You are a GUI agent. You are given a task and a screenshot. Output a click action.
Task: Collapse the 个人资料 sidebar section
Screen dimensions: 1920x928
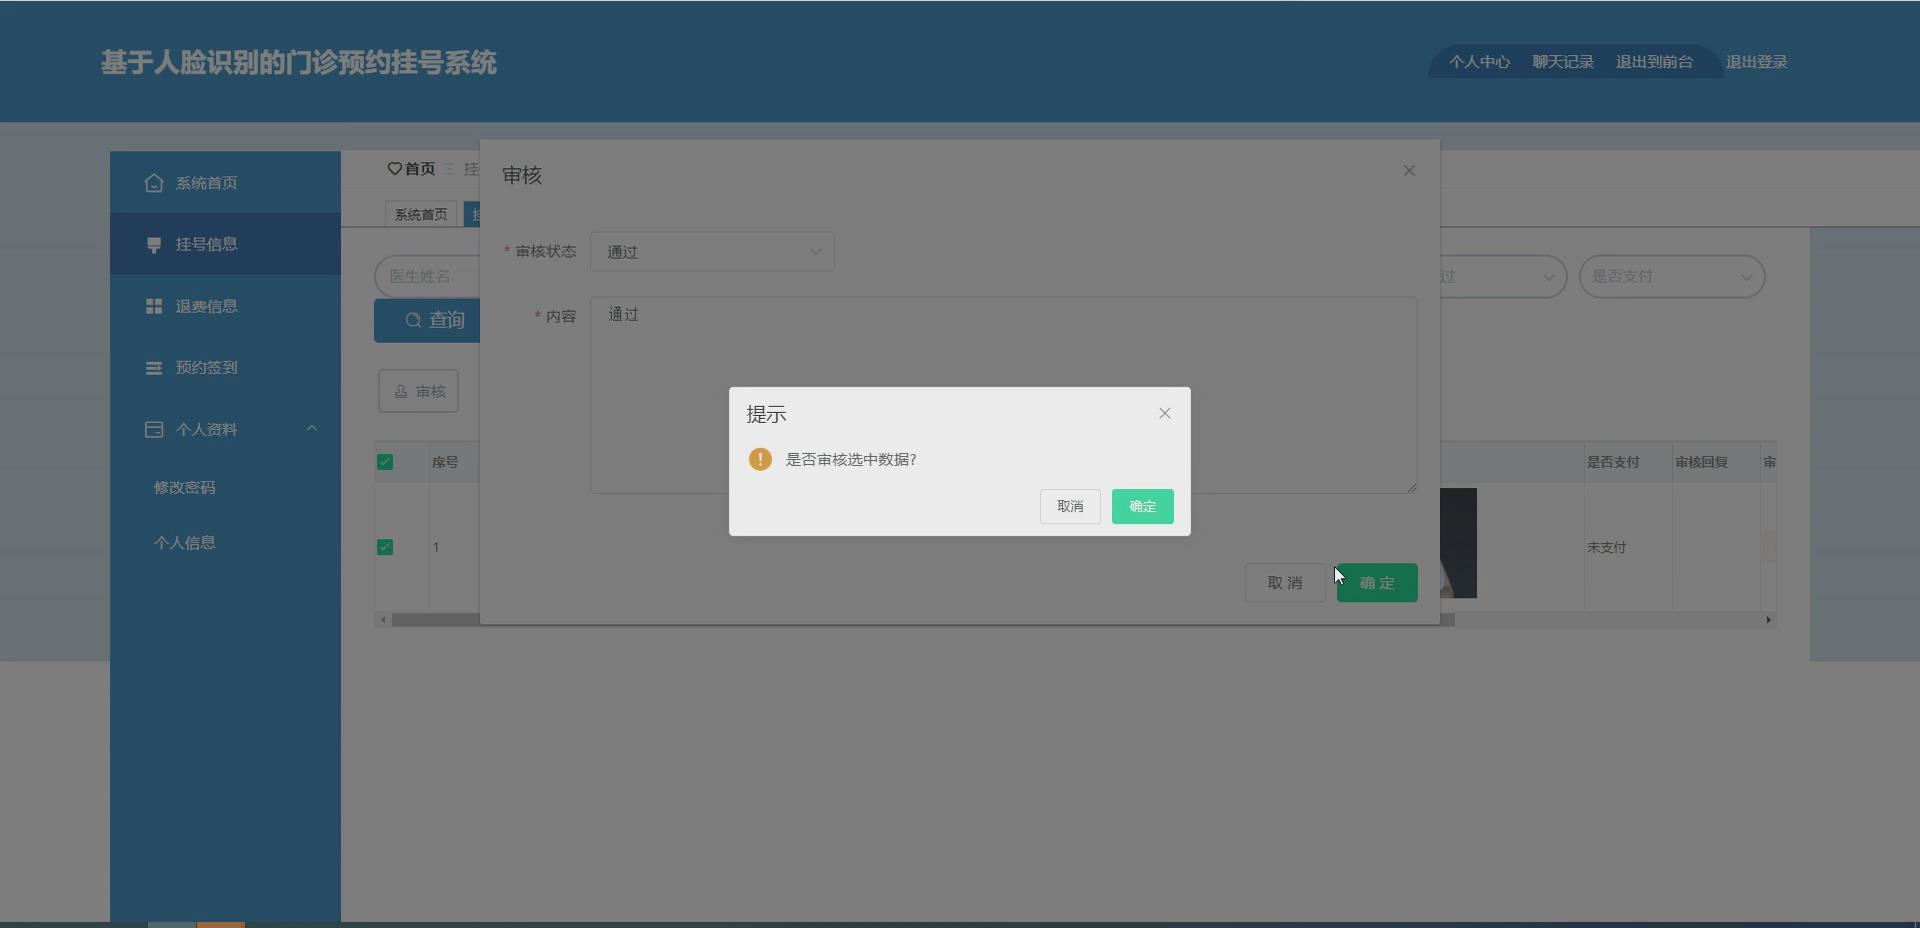[x=312, y=429]
